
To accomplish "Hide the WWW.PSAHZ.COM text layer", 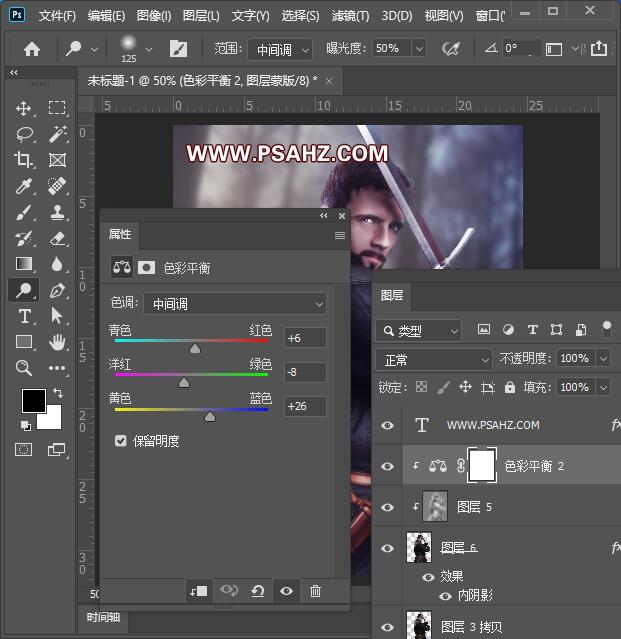I will click(387, 425).
